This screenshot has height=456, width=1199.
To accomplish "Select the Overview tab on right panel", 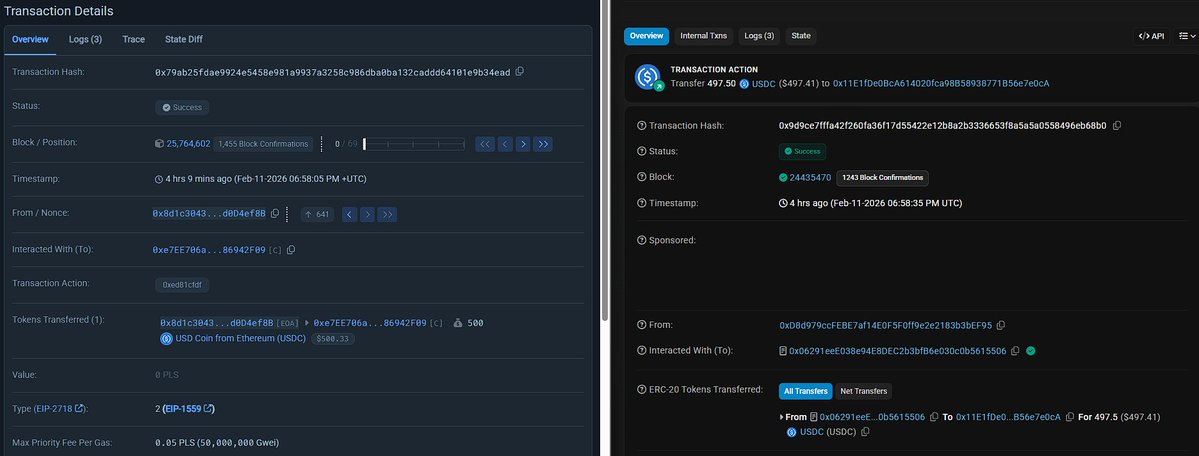I will (646, 36).
